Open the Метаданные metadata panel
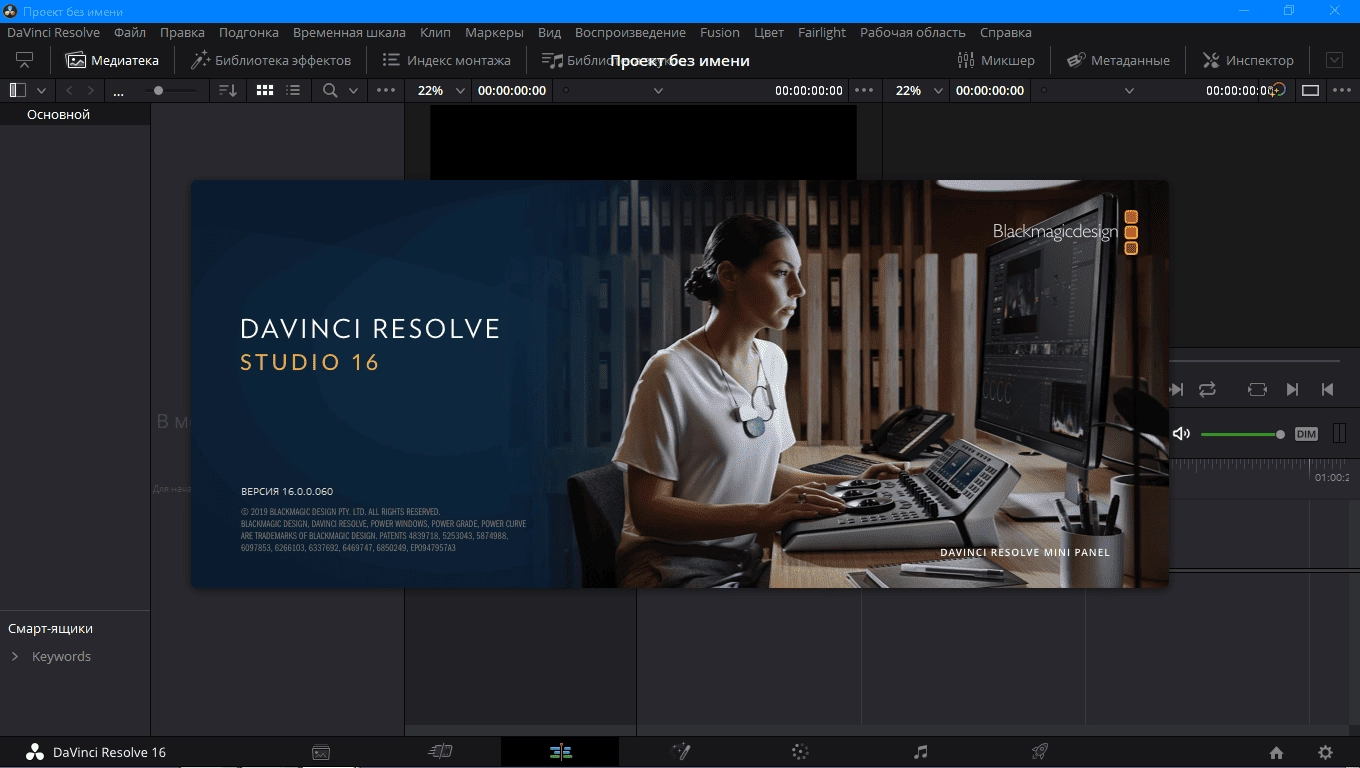 (1118, 60)
